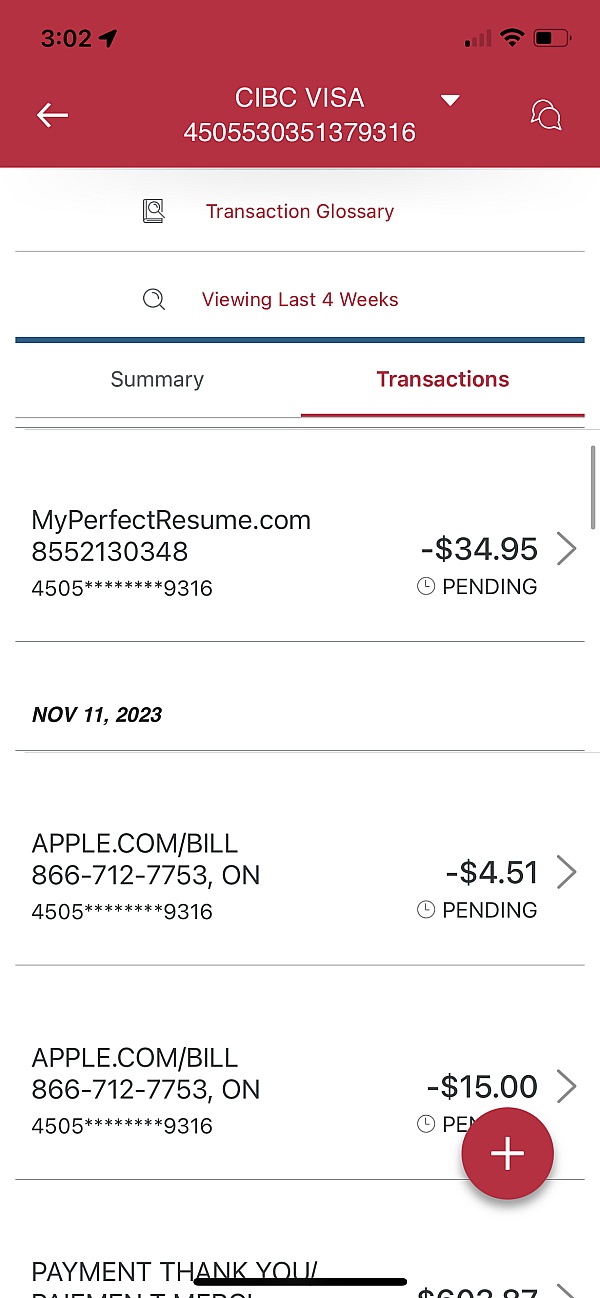Tap the pending clock icon for -$4.51
This screenshot has height=1298, width=600.
(426, 910)
